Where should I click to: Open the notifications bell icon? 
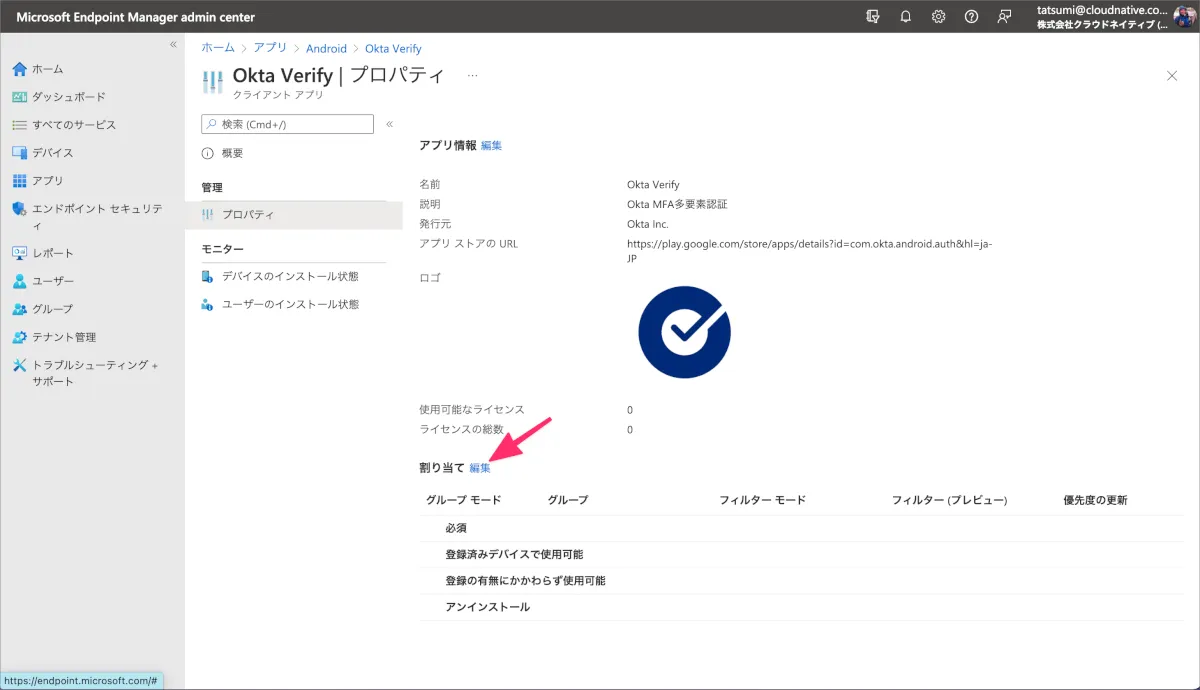[x=906, y=17]
